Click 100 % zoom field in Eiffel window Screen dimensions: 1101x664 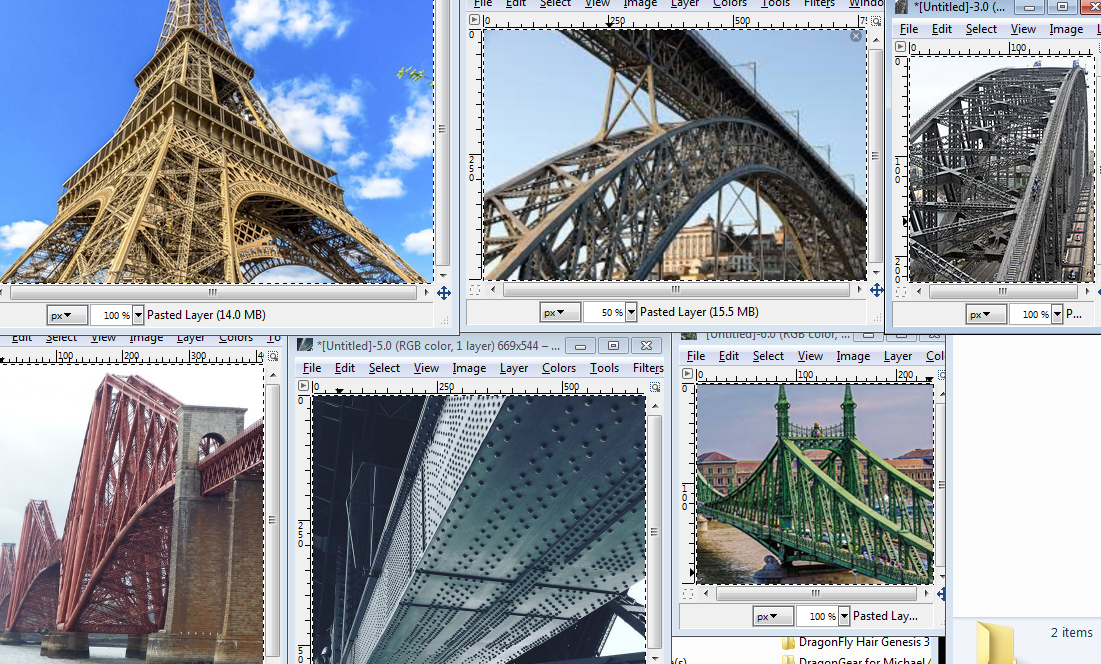(112, 315)
